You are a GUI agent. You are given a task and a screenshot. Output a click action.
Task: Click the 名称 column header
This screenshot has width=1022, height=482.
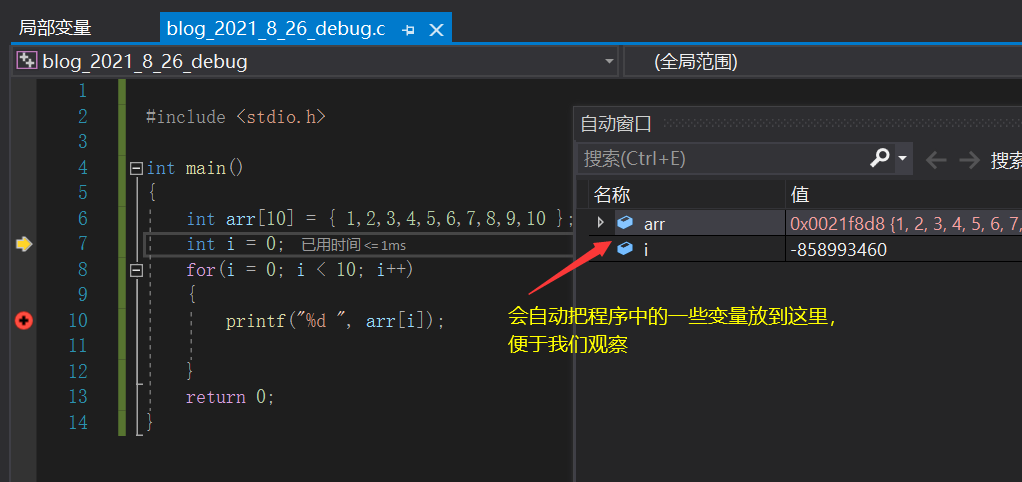[612, 194]
